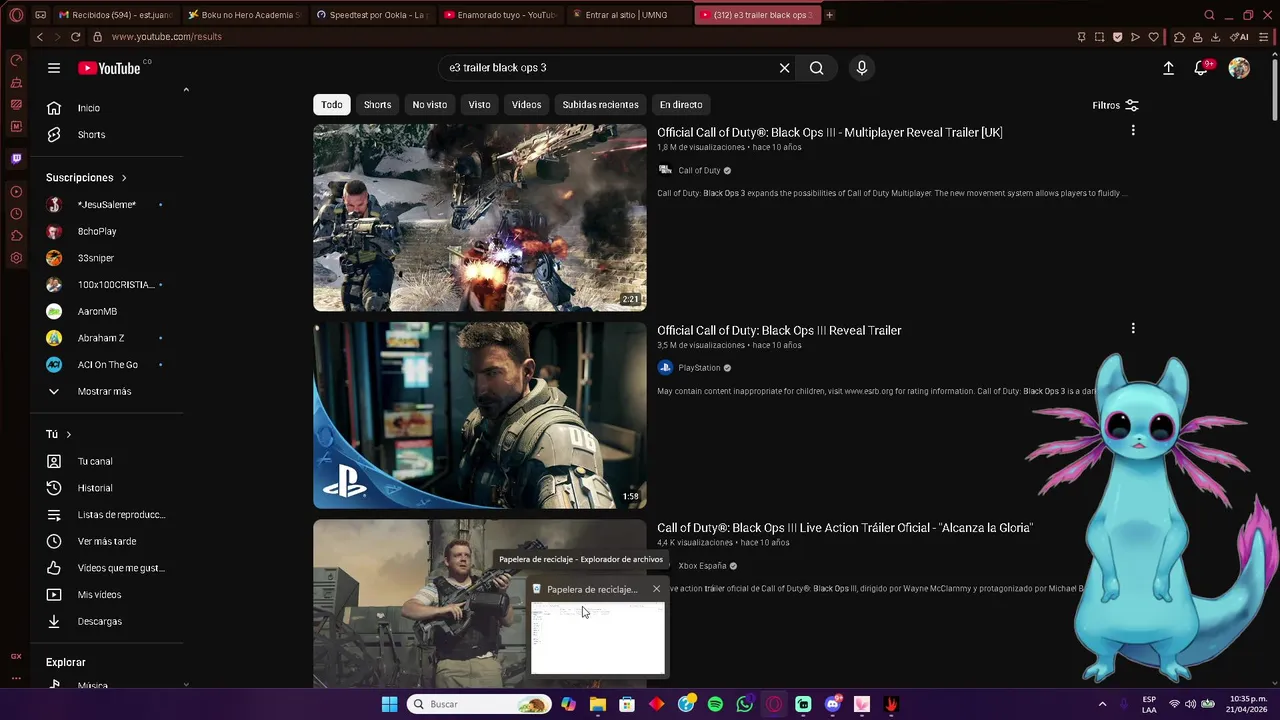This screenshot has width=1280, height=720.
Task: Click the magnifier search button
Action: coord(817,68)
